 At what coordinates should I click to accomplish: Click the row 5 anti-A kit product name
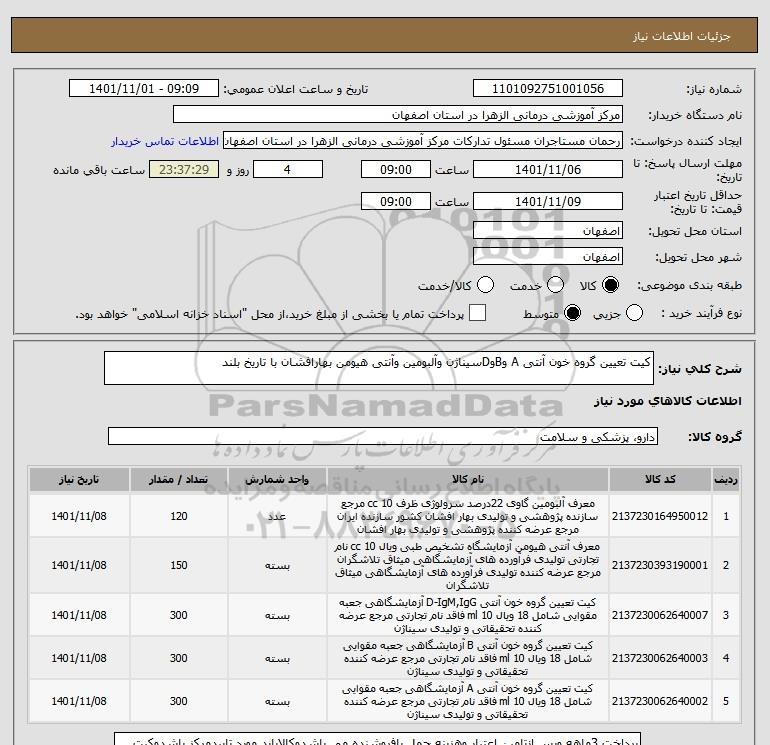[x=468, y=701]
